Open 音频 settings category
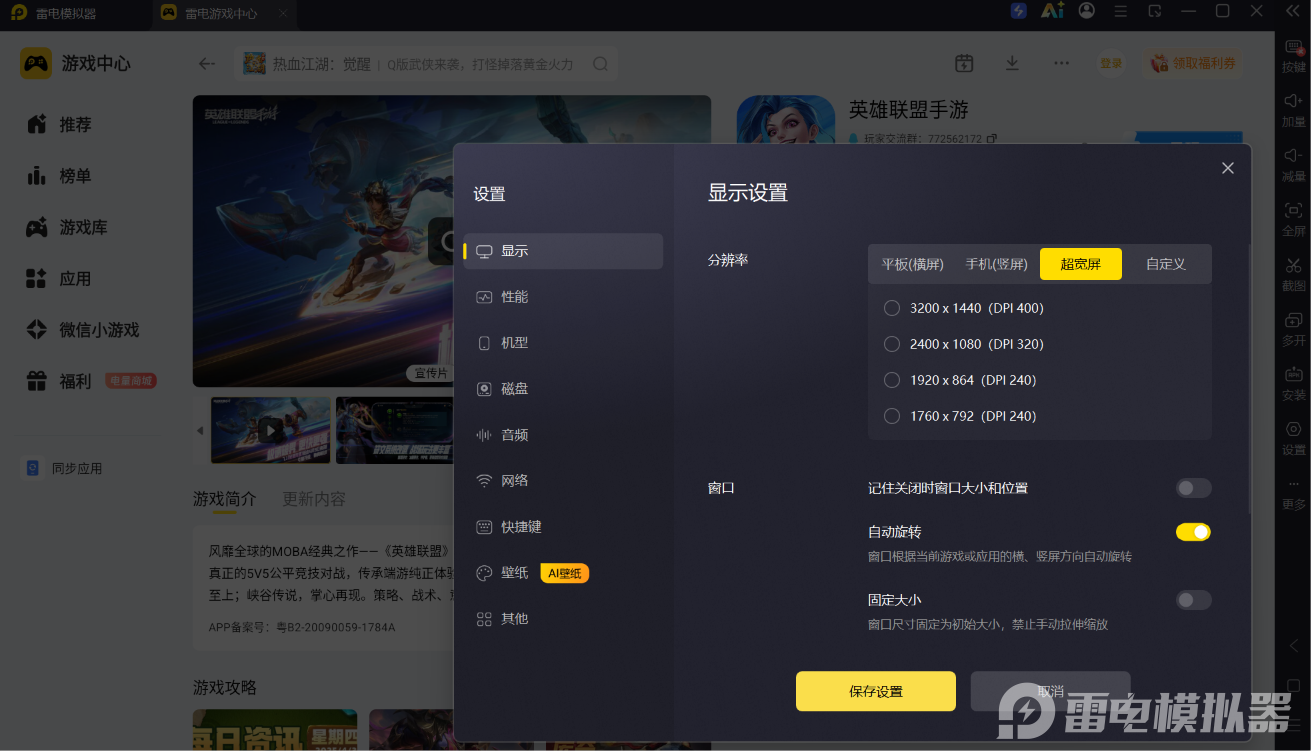1311x751 pixels. click(x=563, y=435)
